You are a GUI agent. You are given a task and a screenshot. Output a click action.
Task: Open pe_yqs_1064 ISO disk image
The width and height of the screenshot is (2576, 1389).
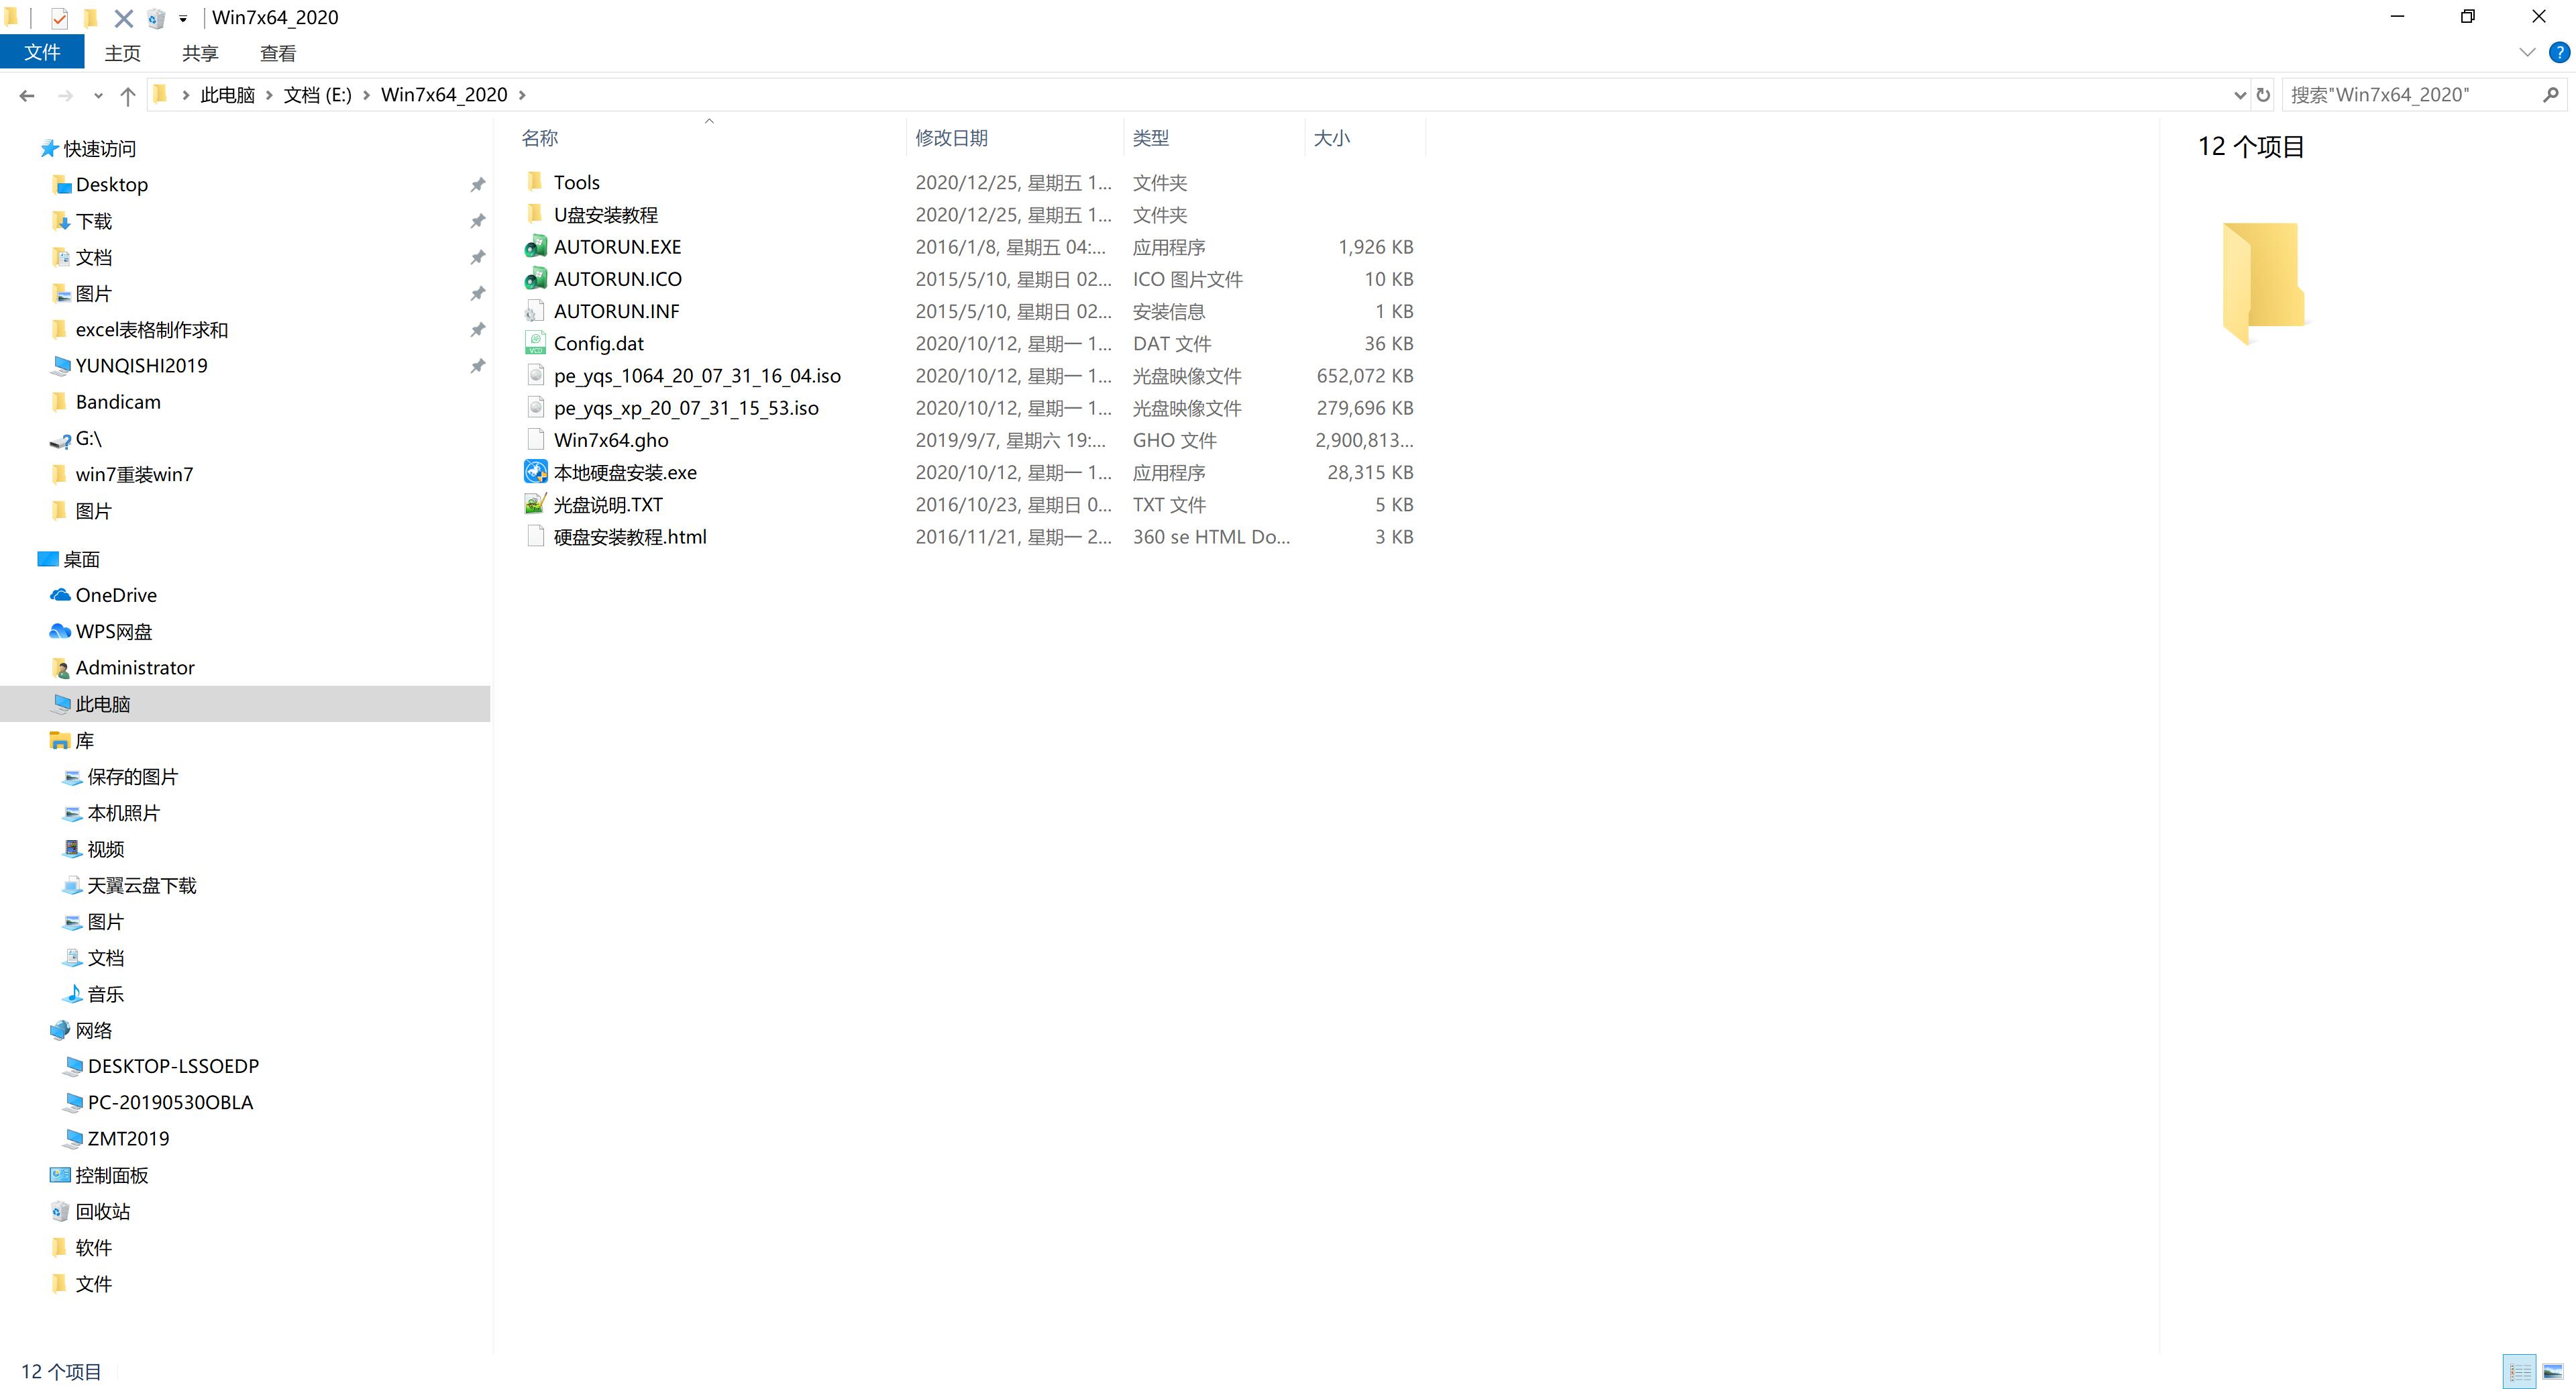(x=698, y=374)
